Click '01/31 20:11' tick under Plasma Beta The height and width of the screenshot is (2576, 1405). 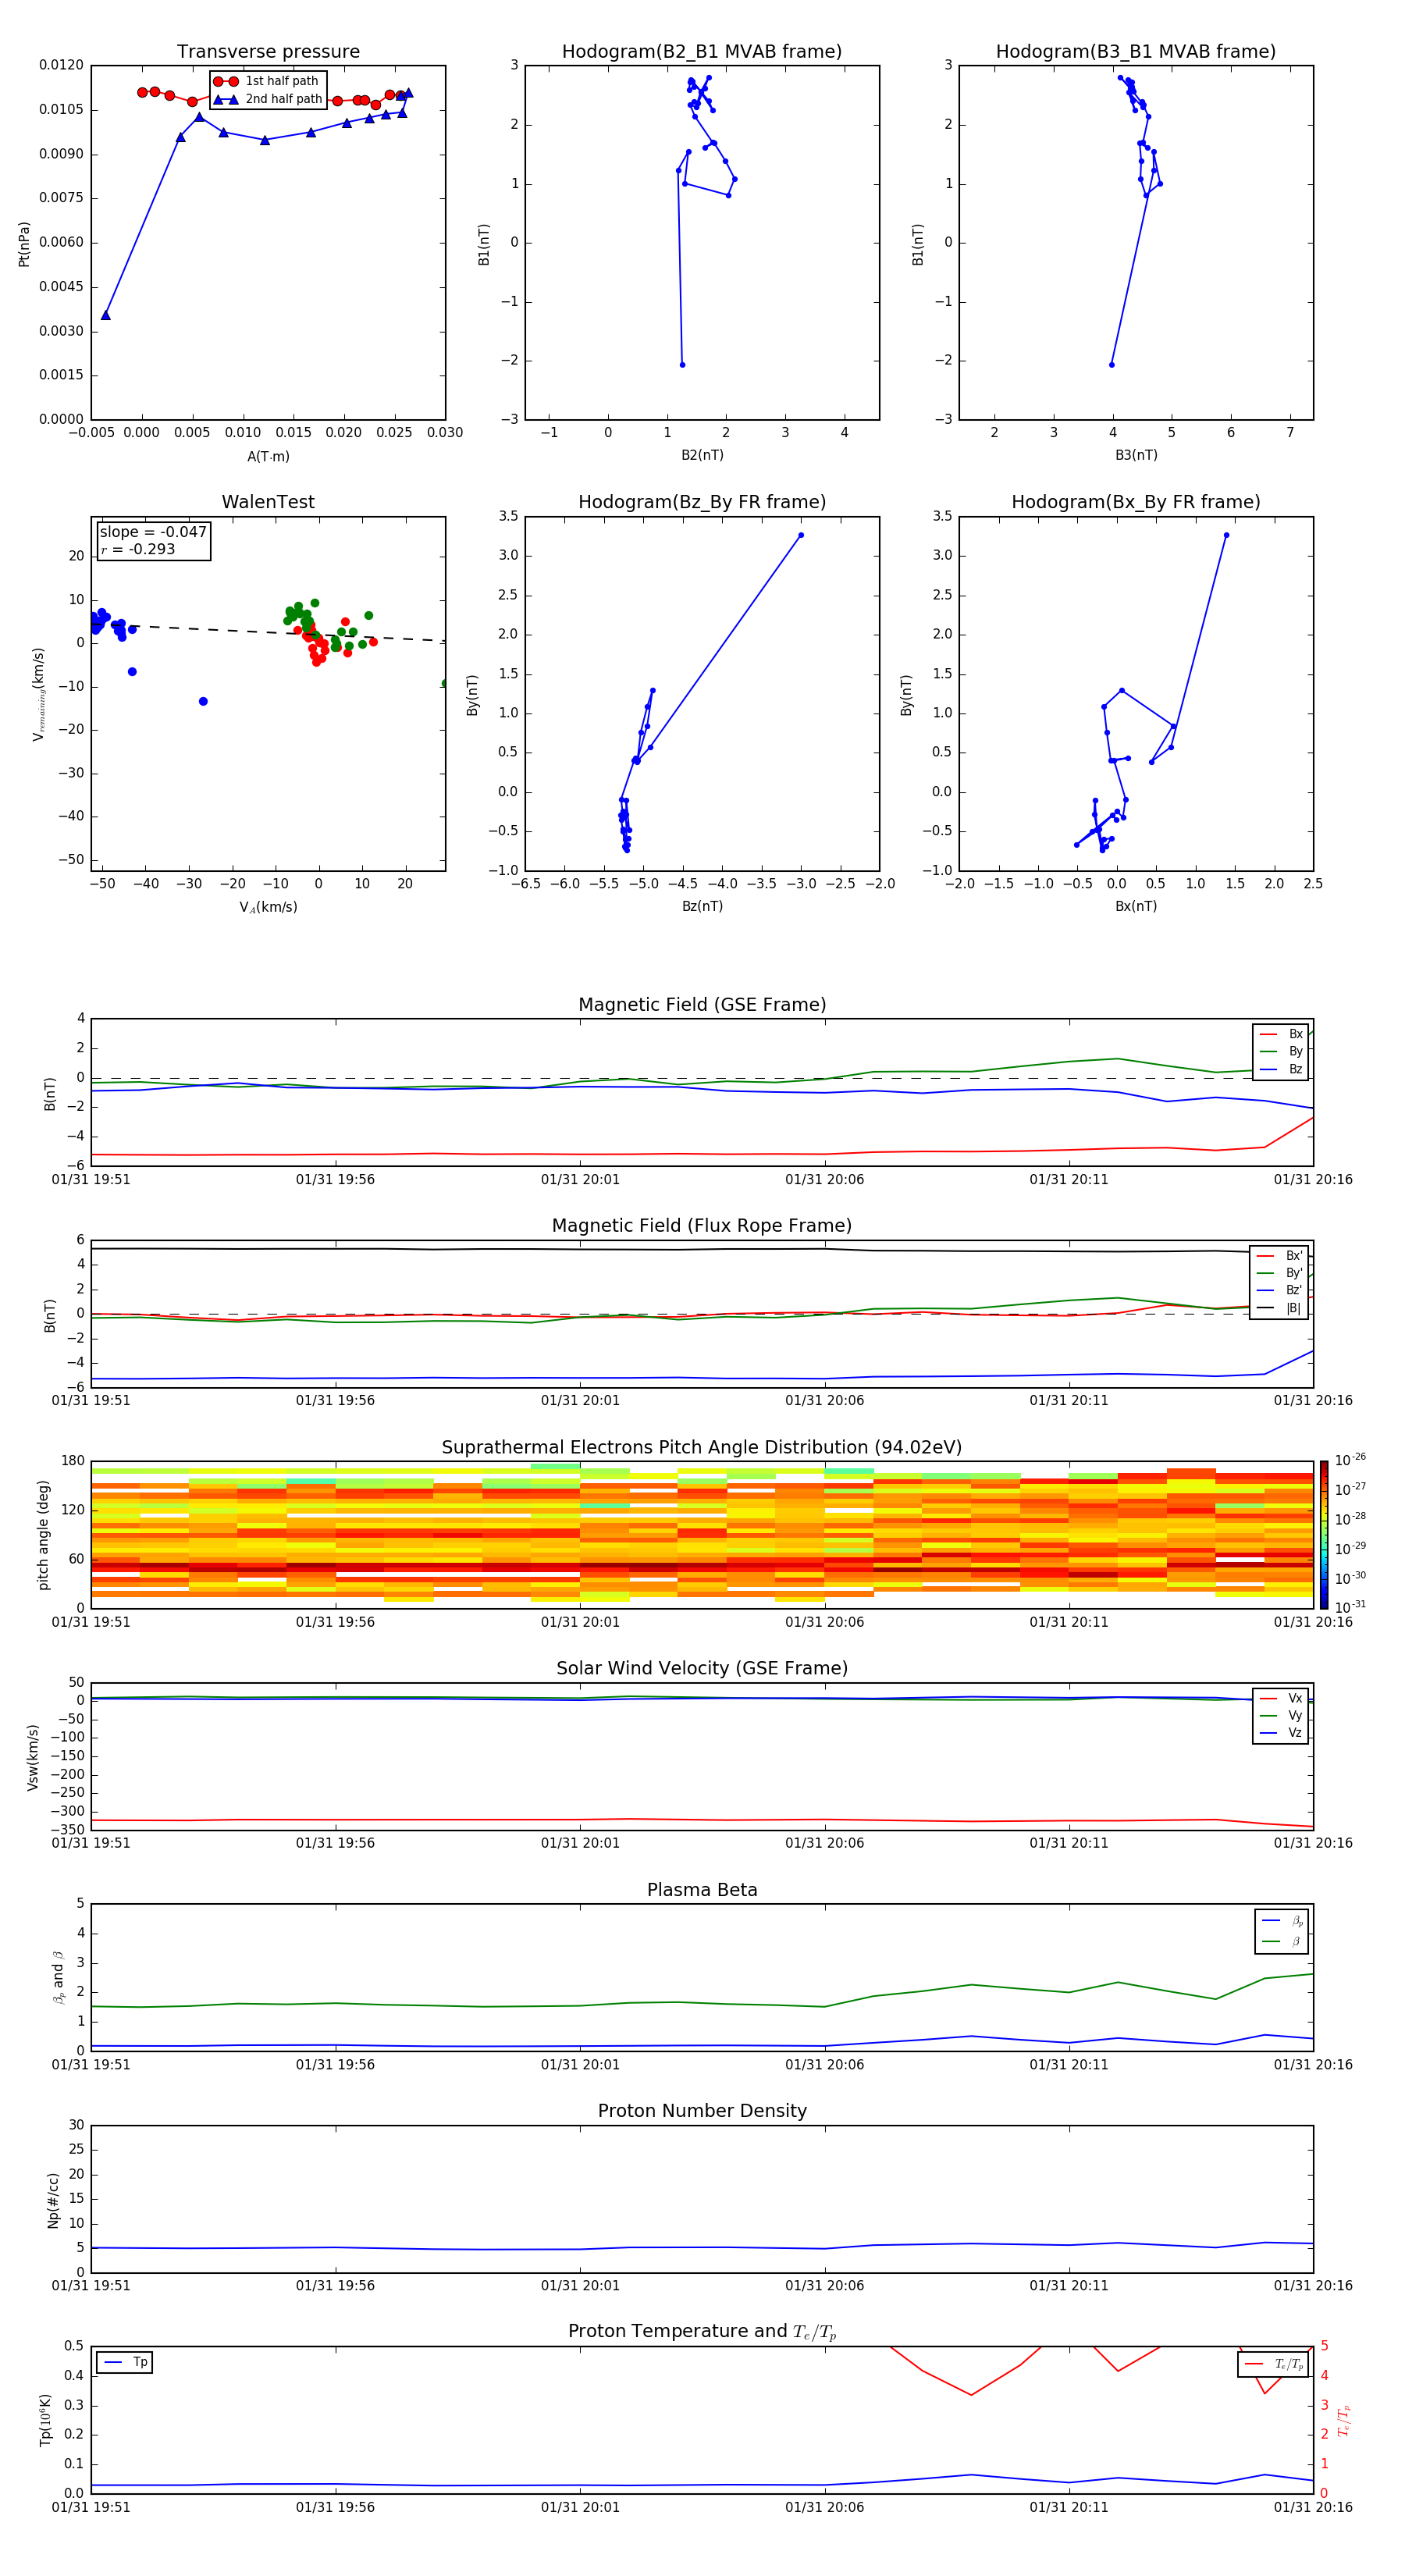[x=1069, y=2065]
